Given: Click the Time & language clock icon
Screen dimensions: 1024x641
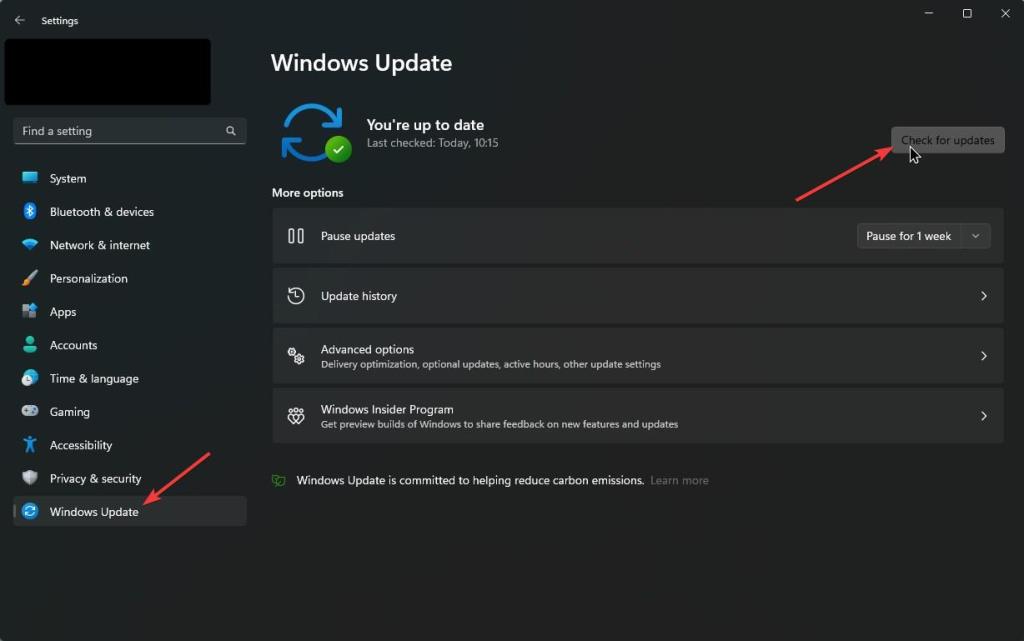Looking at the screenshot, I should click(x=30, y=377).
